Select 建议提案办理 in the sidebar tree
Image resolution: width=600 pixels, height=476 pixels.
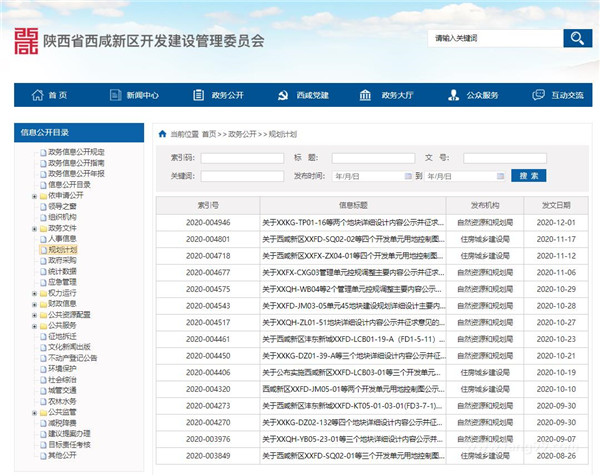click(69, 434)
